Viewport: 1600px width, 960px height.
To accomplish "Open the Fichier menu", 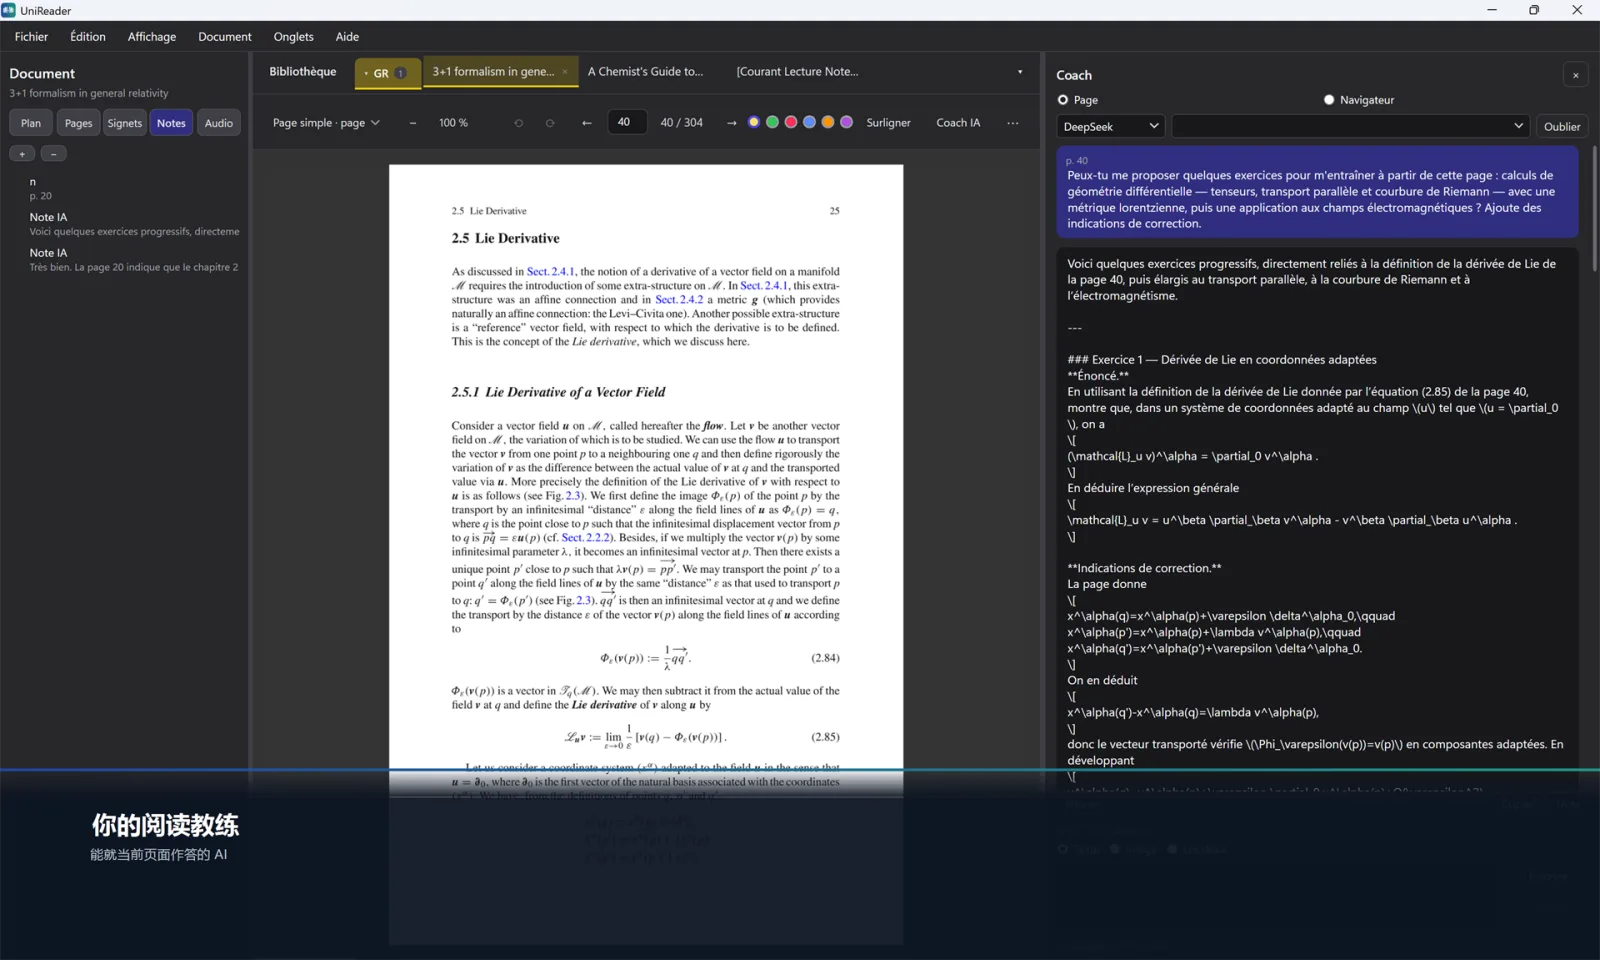I will 31,37.
